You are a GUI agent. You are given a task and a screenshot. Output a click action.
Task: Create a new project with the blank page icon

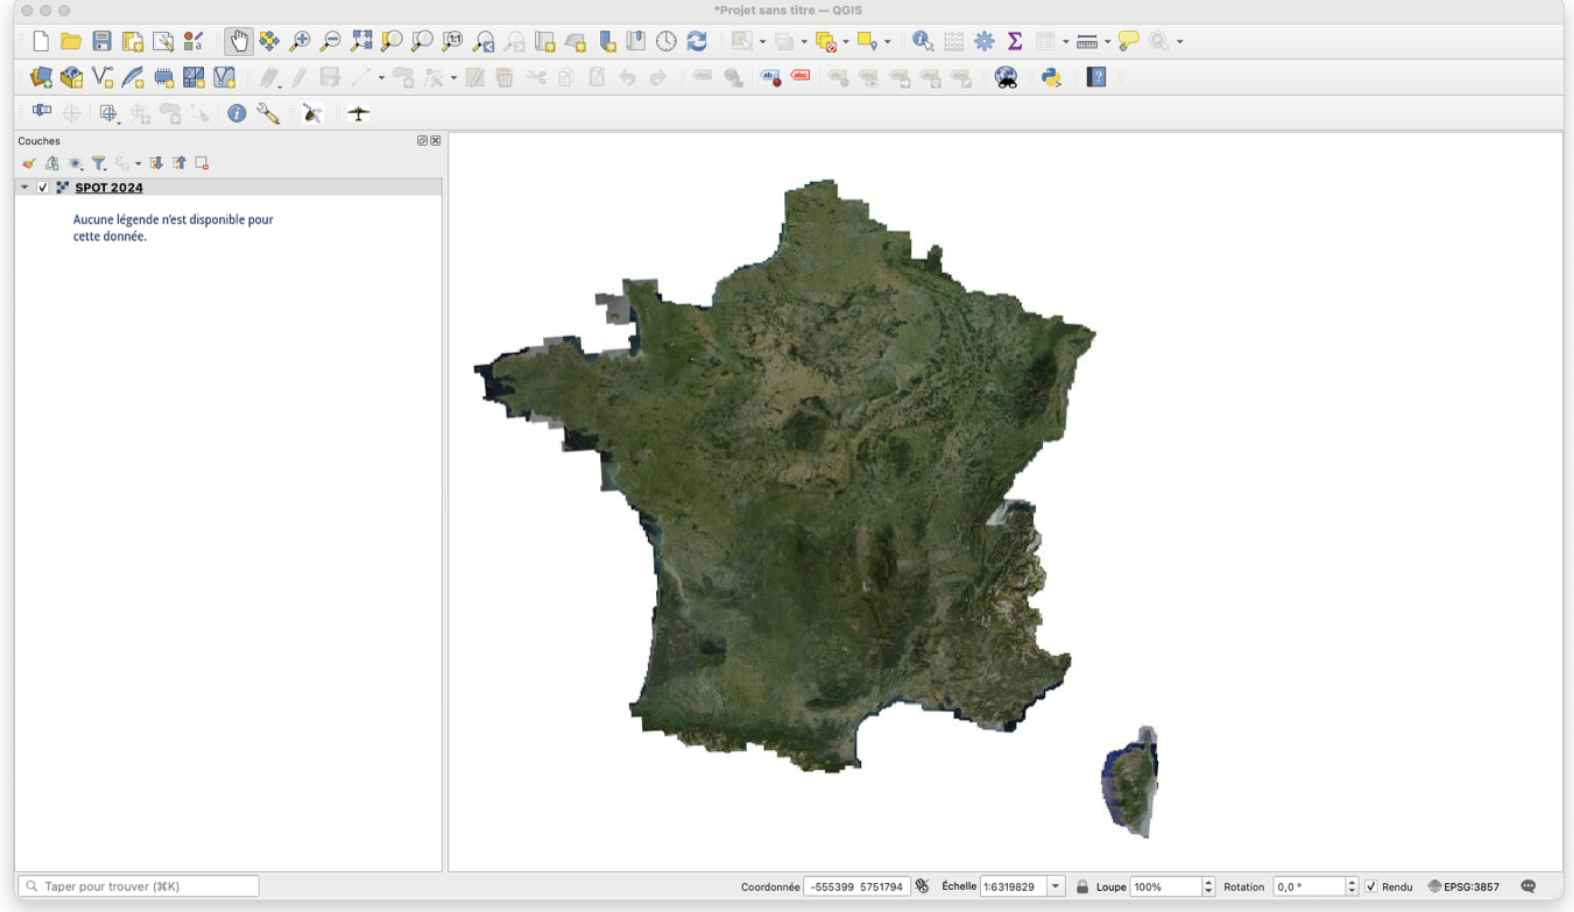pyautogui.click(x=40, y=41)
